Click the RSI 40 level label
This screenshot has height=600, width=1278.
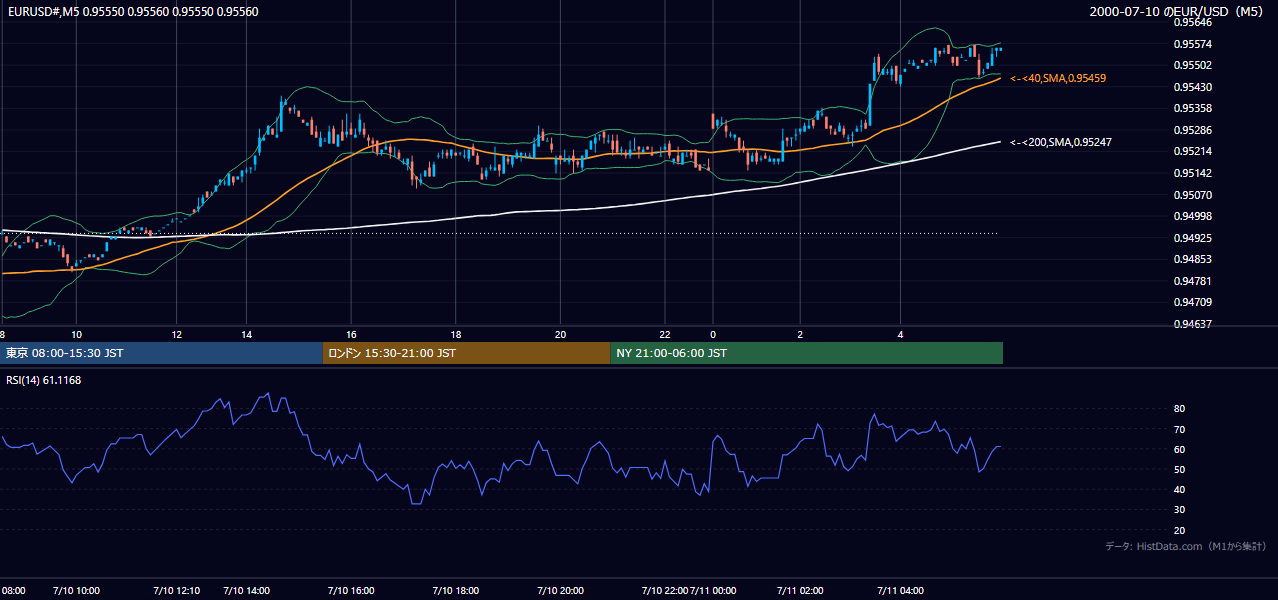coord(1180,489)
